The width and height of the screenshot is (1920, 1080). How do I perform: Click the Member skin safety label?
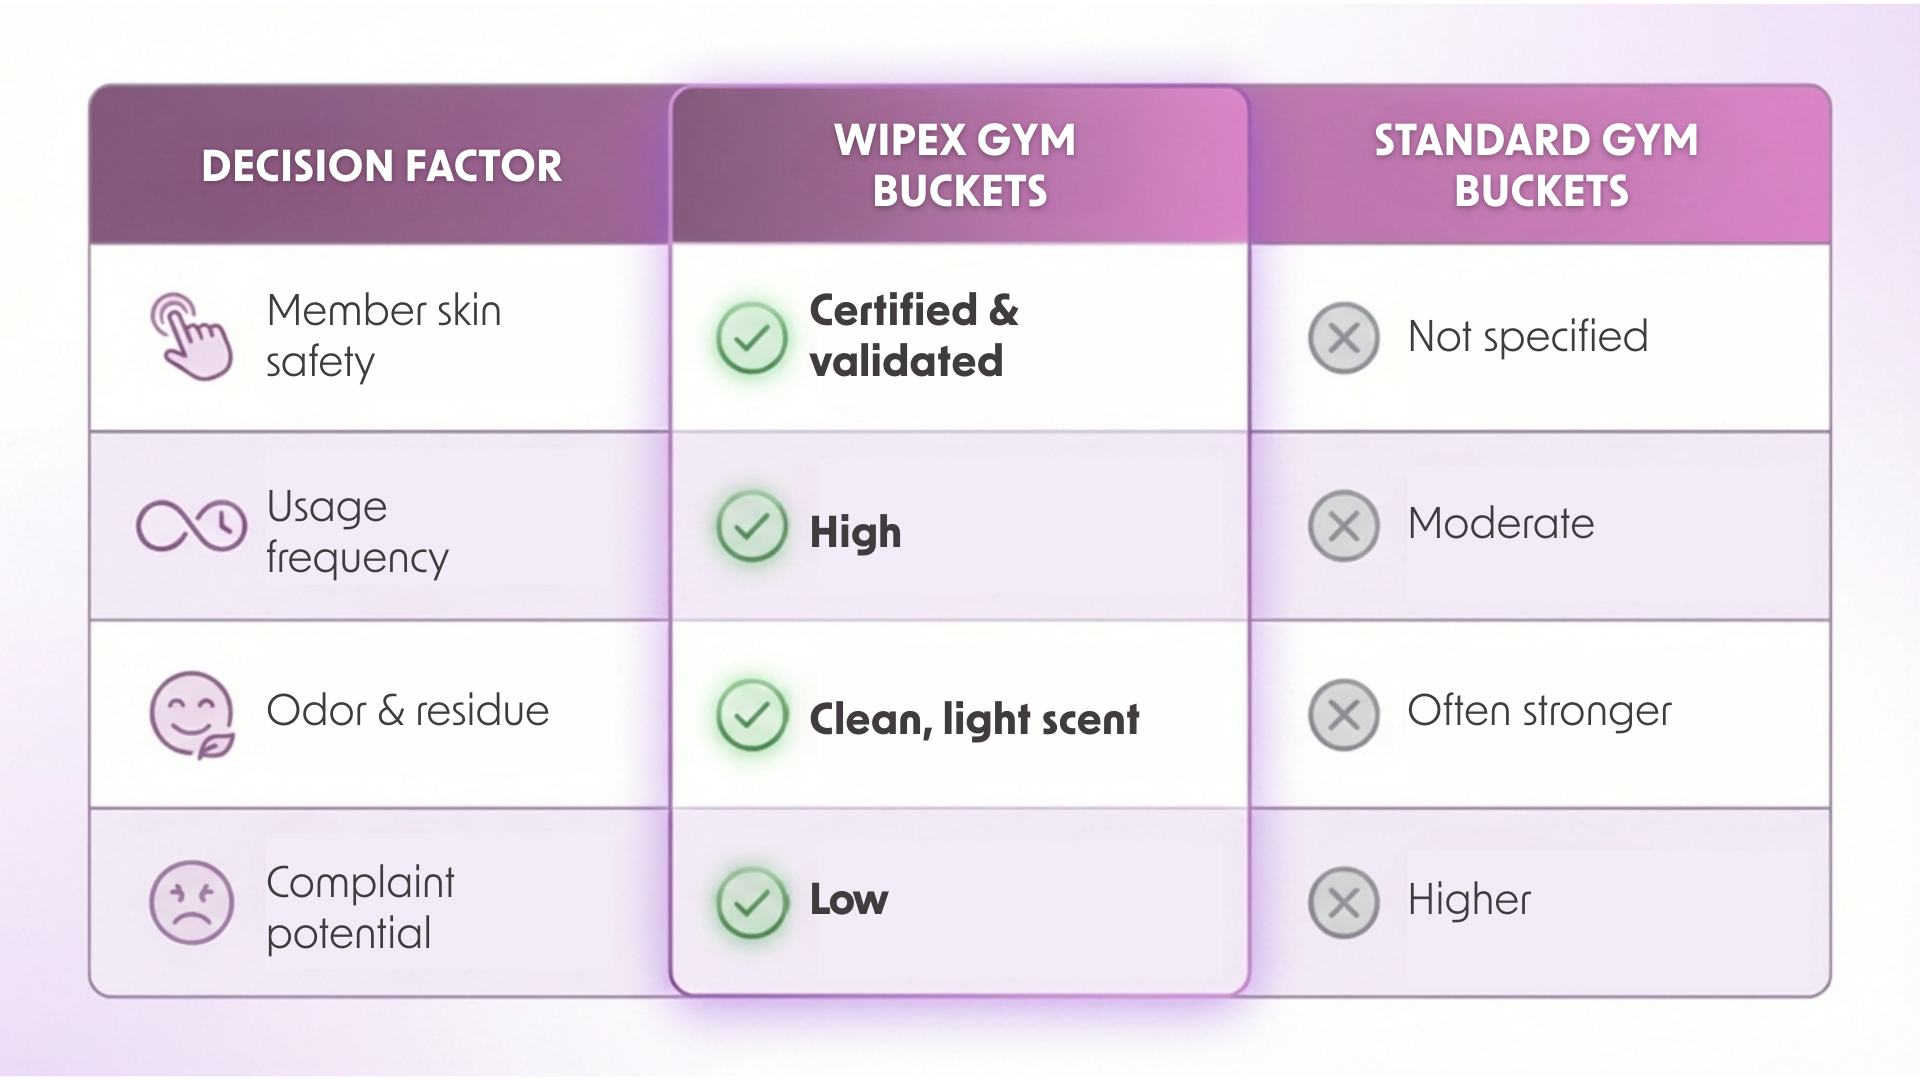tap(383, 336)
